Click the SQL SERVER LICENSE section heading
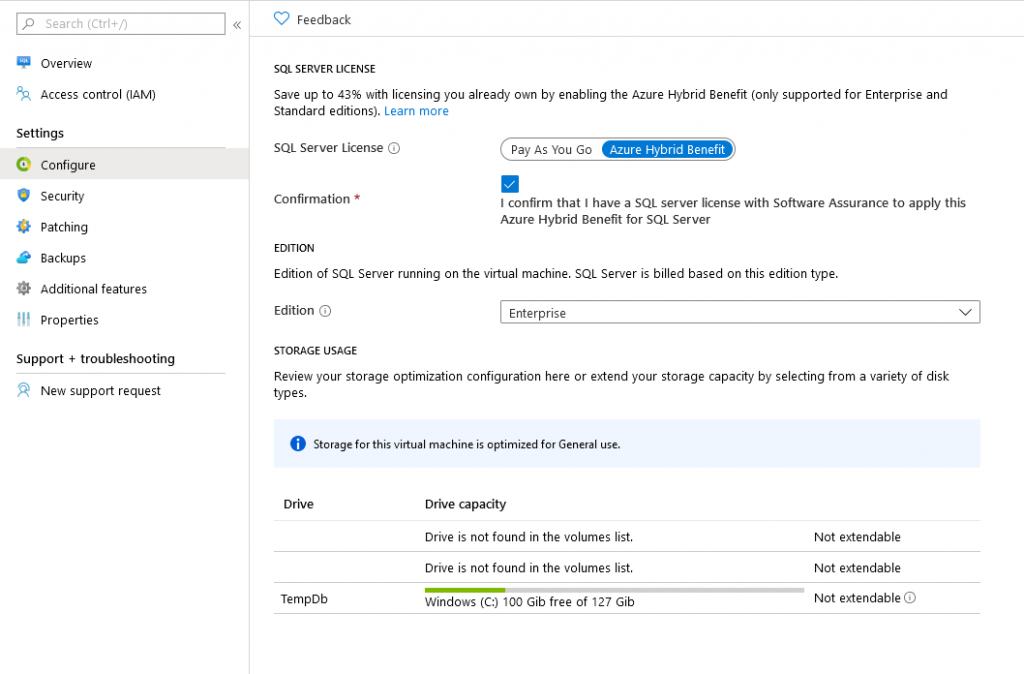1024x674 pixels. pos(325,69)
